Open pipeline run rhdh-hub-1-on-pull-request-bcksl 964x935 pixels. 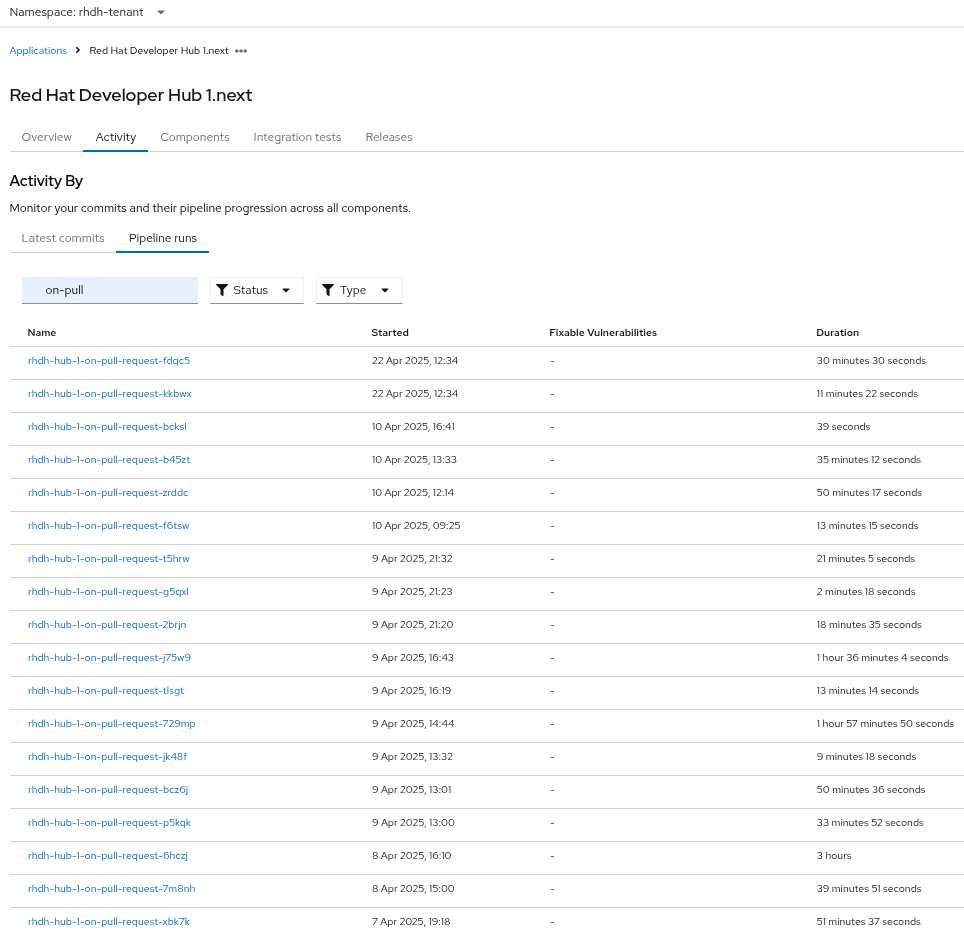tap(107, 427)
